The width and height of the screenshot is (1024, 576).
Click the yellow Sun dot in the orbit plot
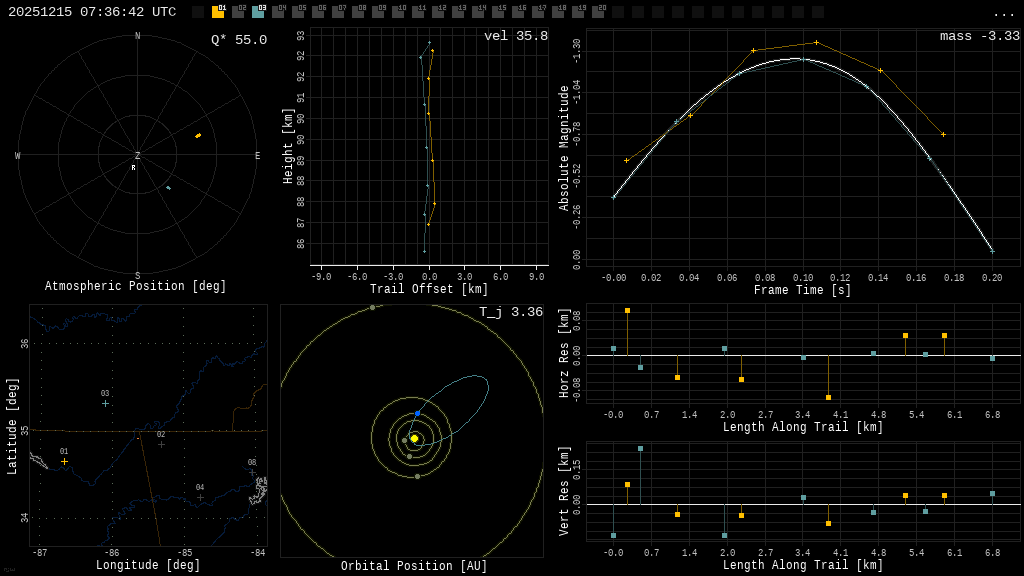[x=414, y=438]
